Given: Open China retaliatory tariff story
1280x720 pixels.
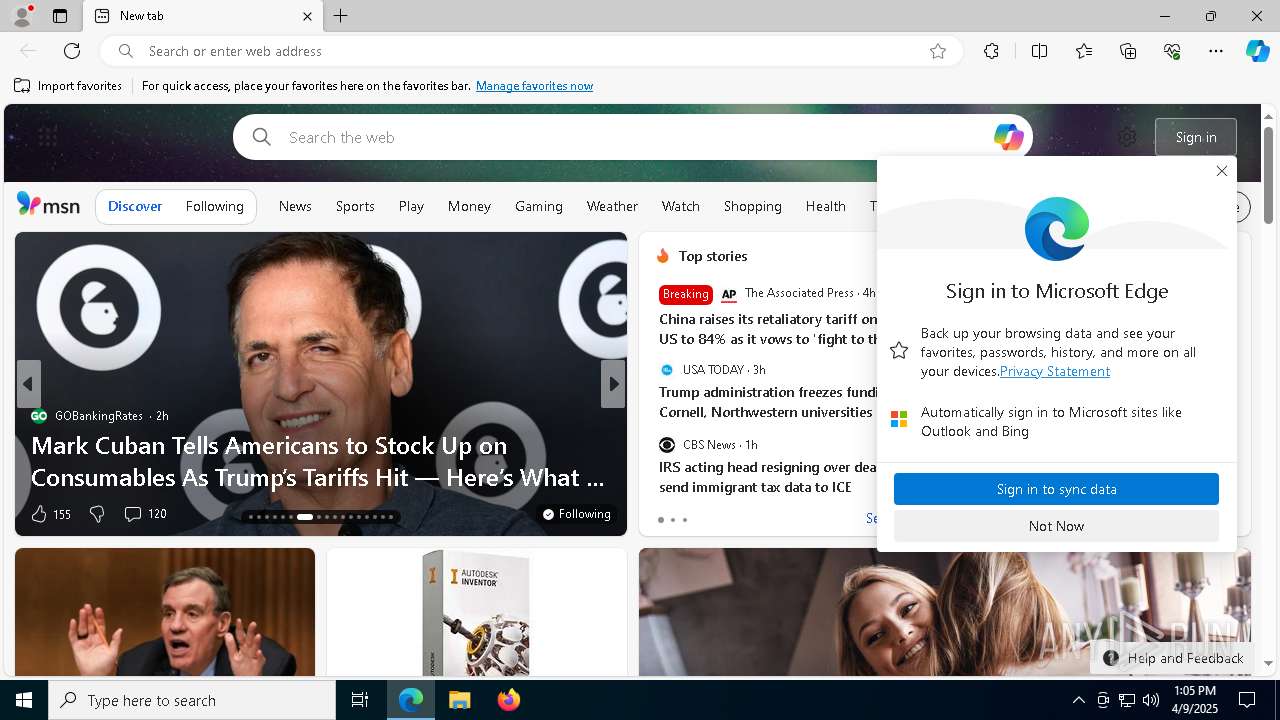Looking at the screenshot, I should pos(768,329).
